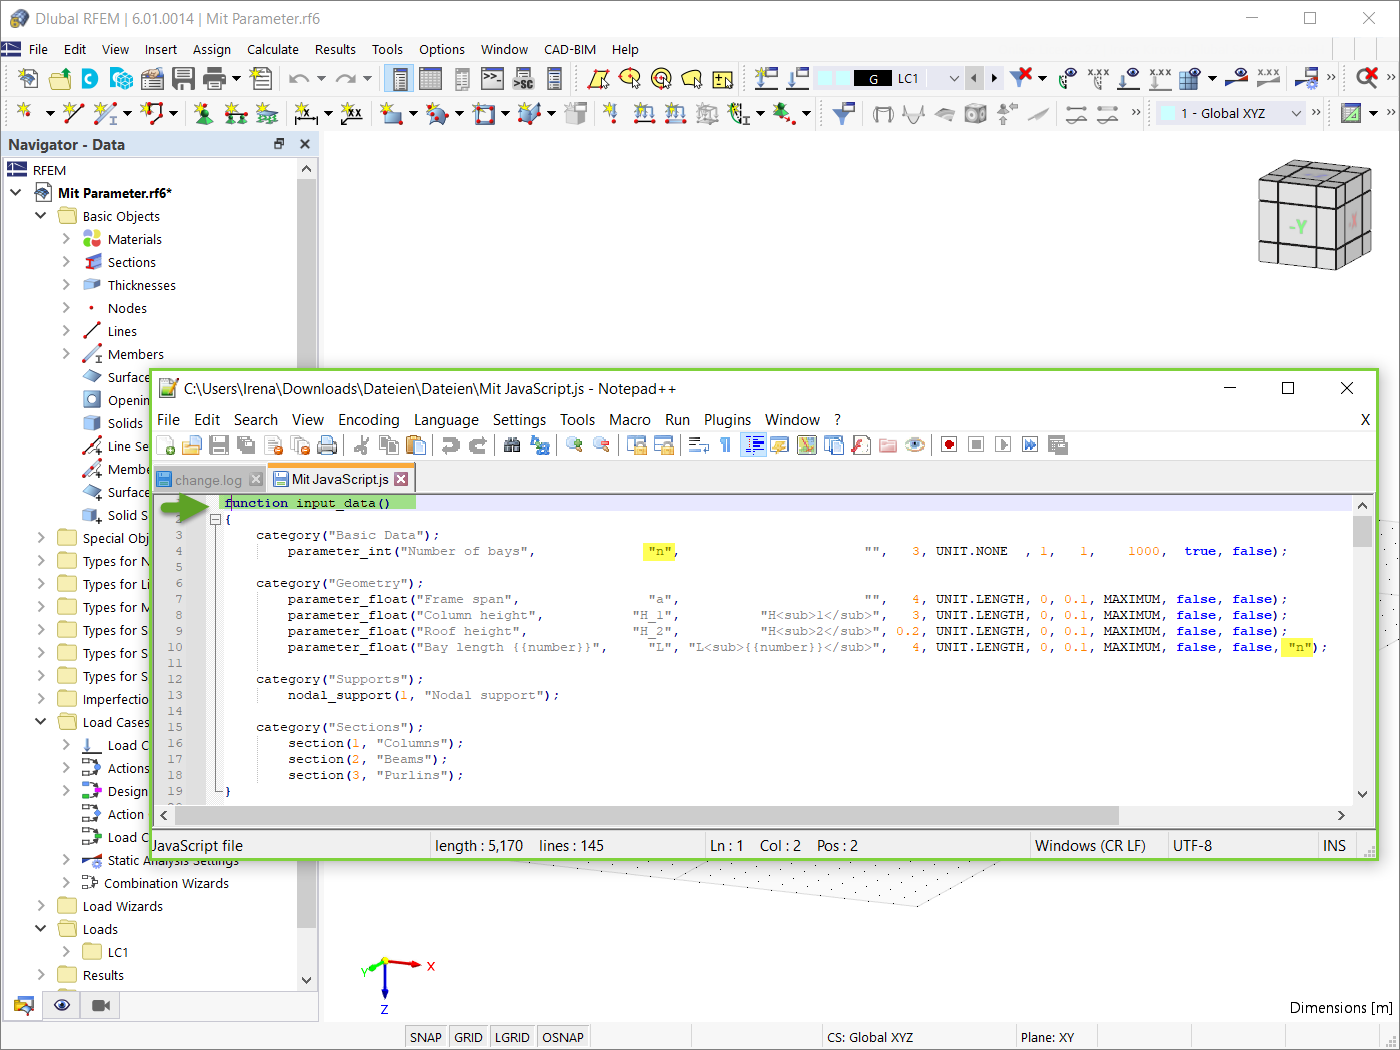Toggle GRID in the status bar
The image size is (1400, 1050).
[x=468, y=1037]
